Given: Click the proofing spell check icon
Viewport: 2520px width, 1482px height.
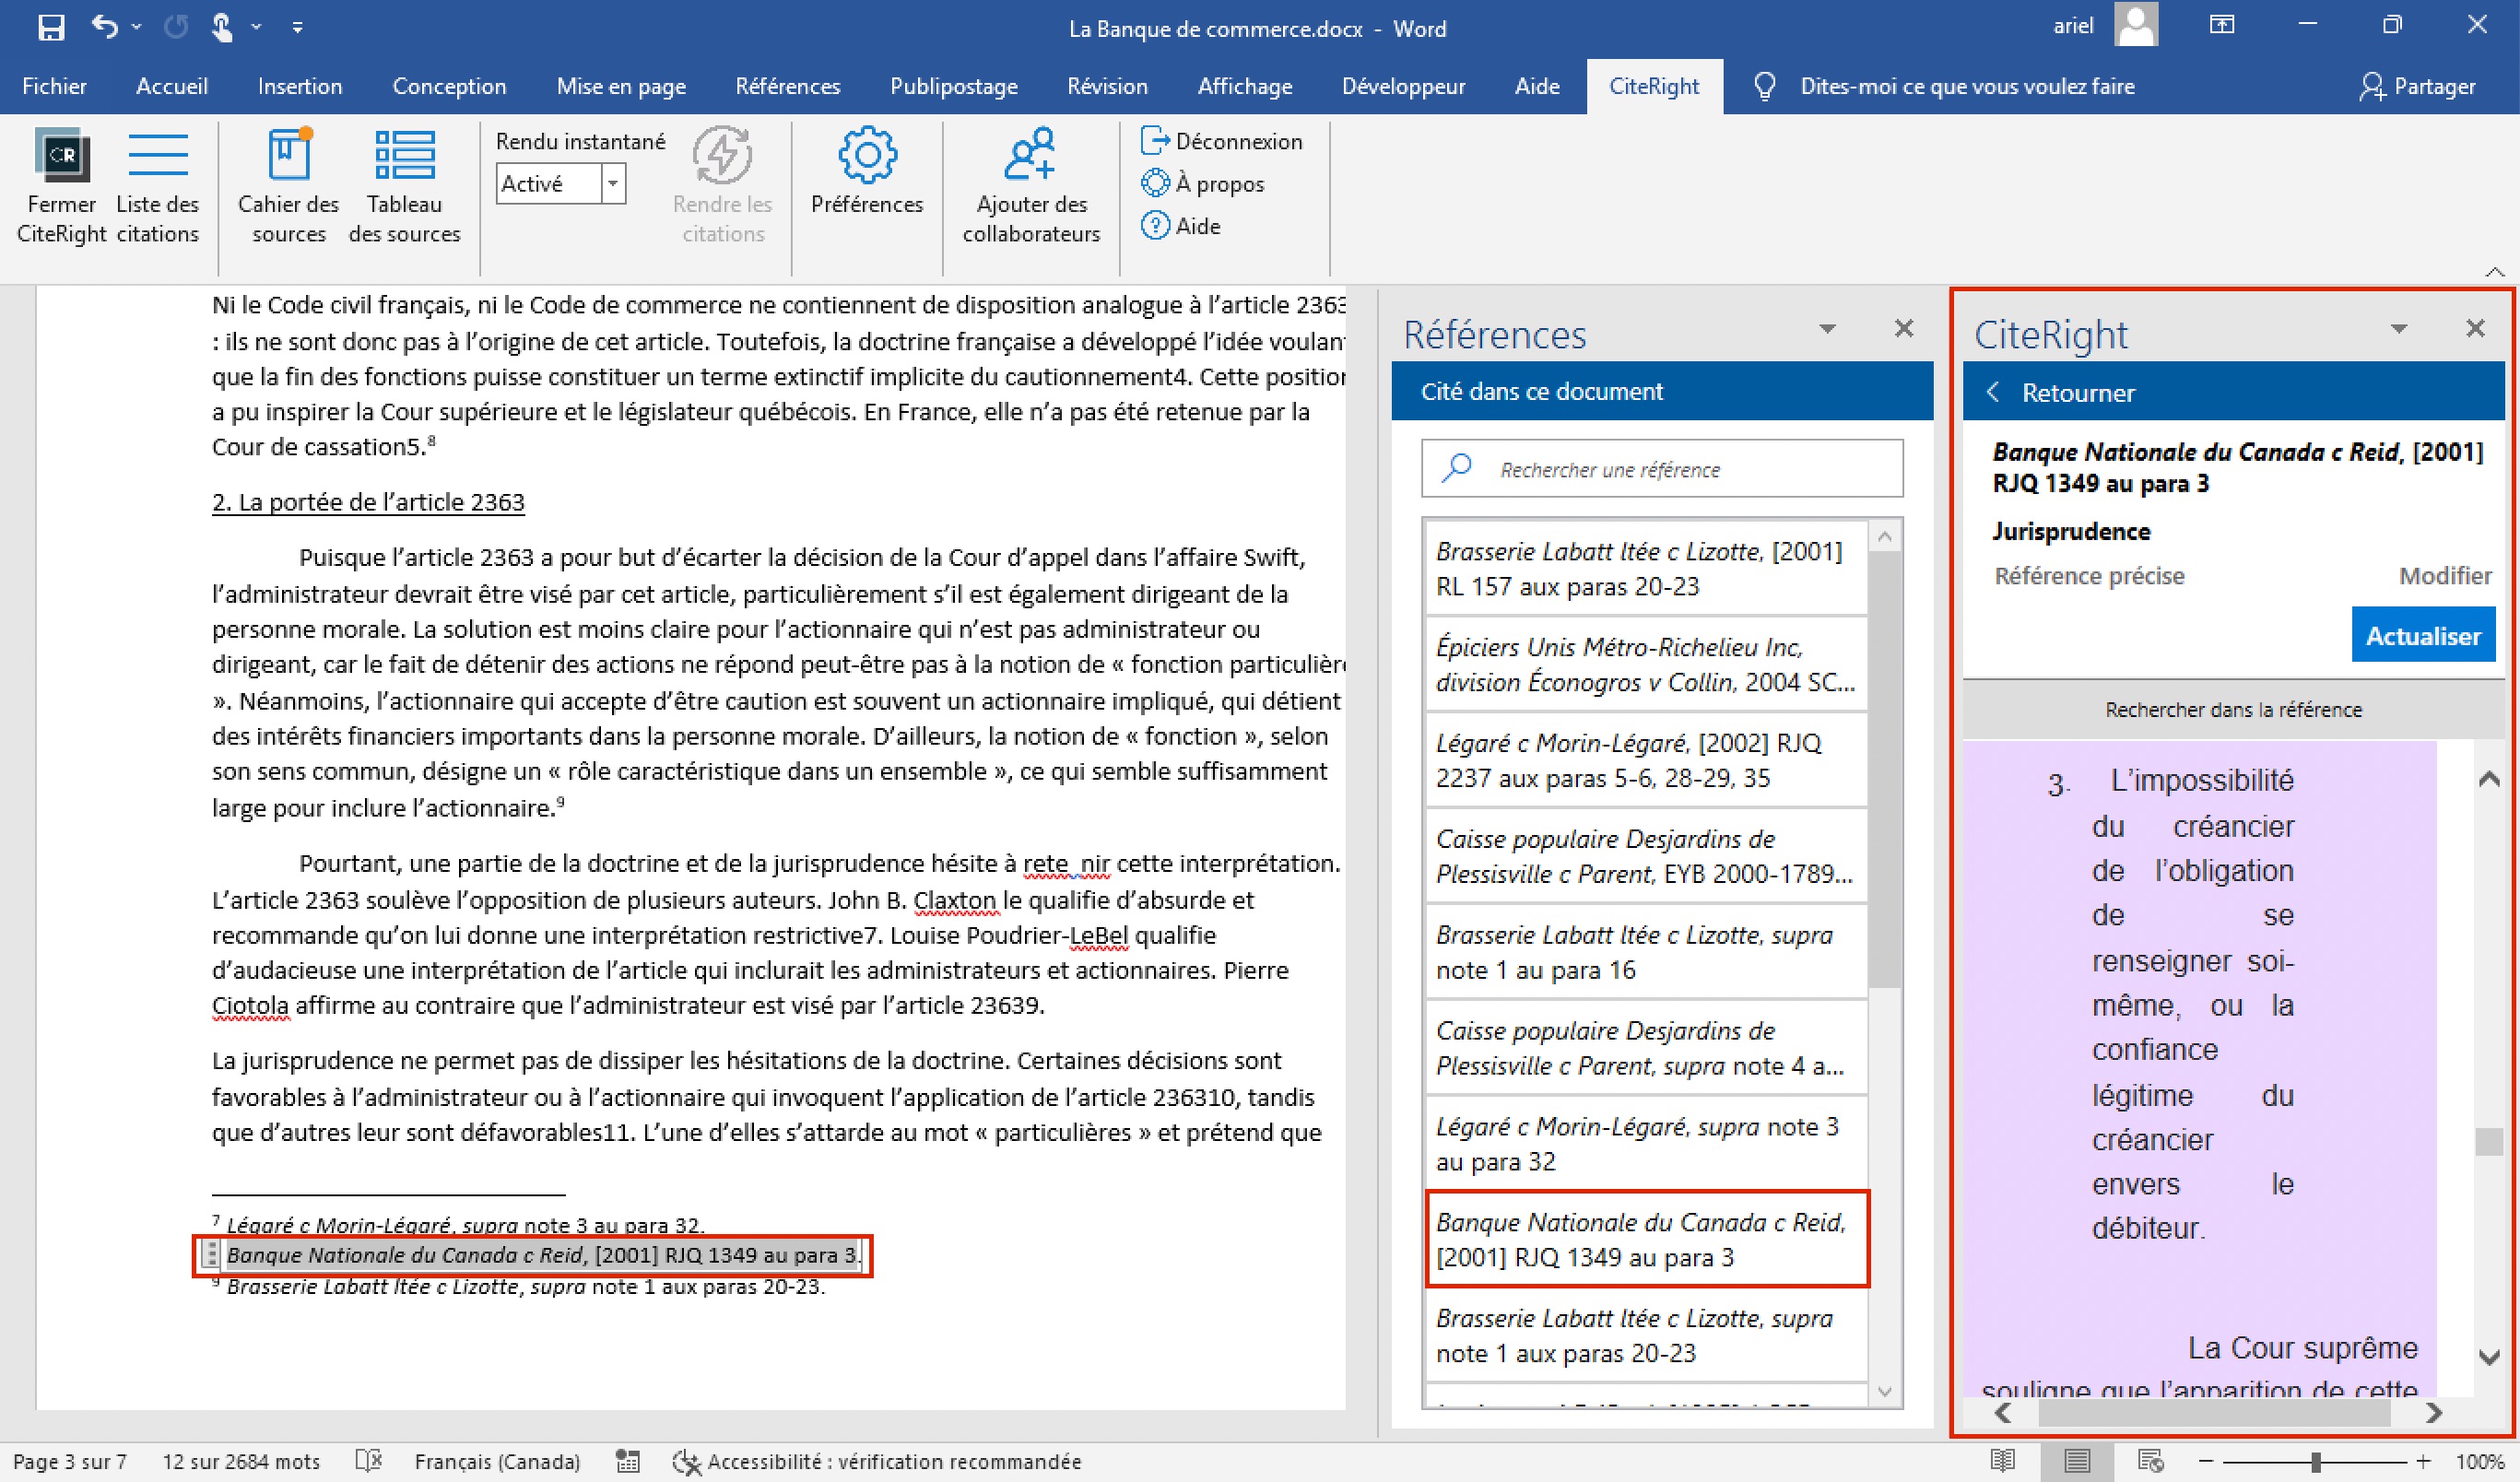Looking at the screenshot, I should 369,1461.
